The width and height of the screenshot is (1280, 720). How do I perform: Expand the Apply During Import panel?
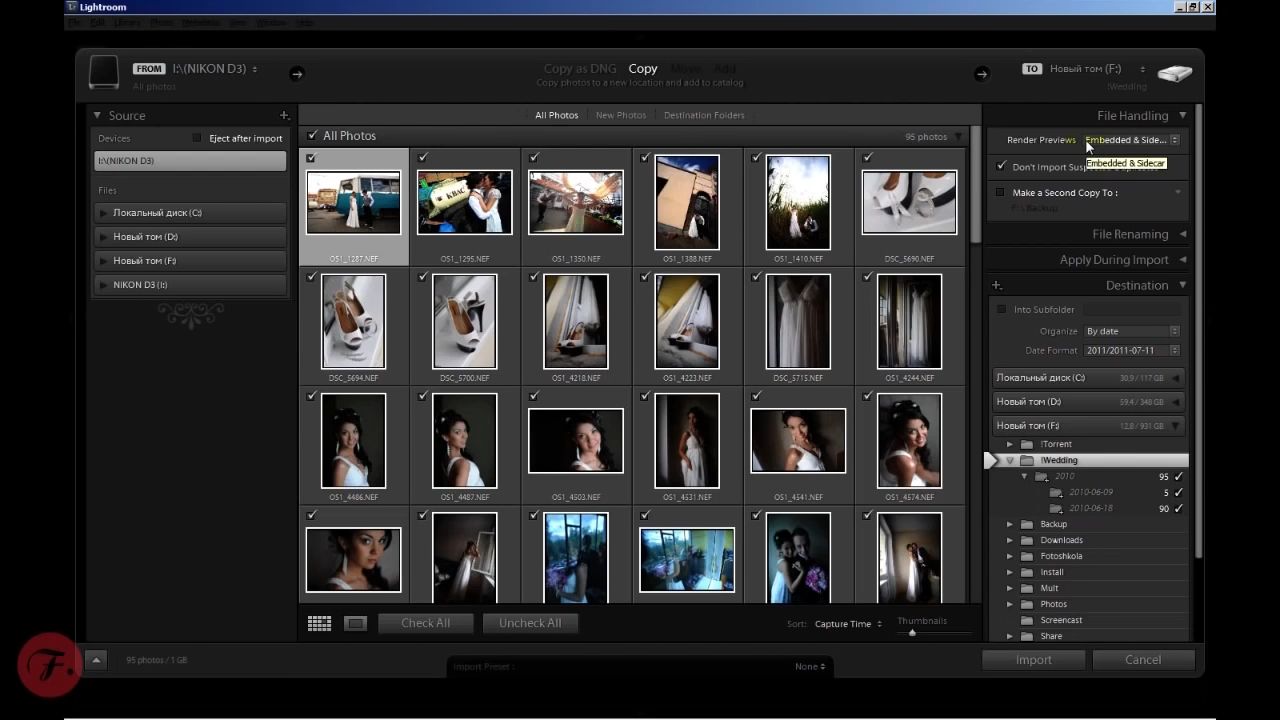(x=1114, y=260)
